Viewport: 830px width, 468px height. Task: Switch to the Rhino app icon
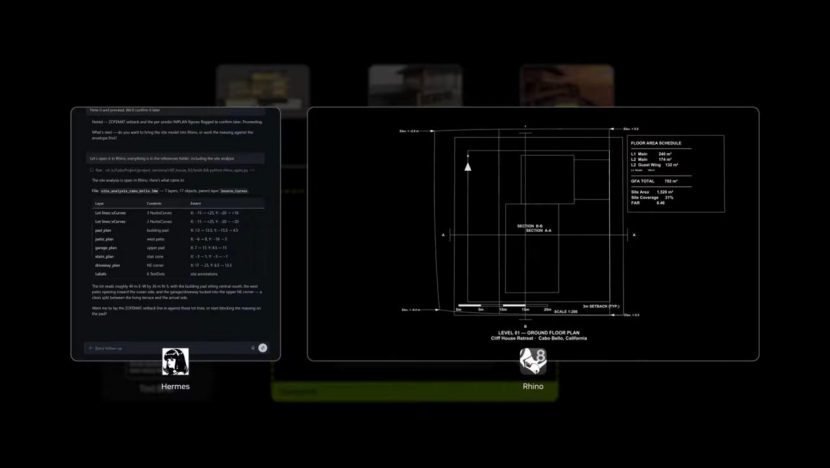click(533, 362)
